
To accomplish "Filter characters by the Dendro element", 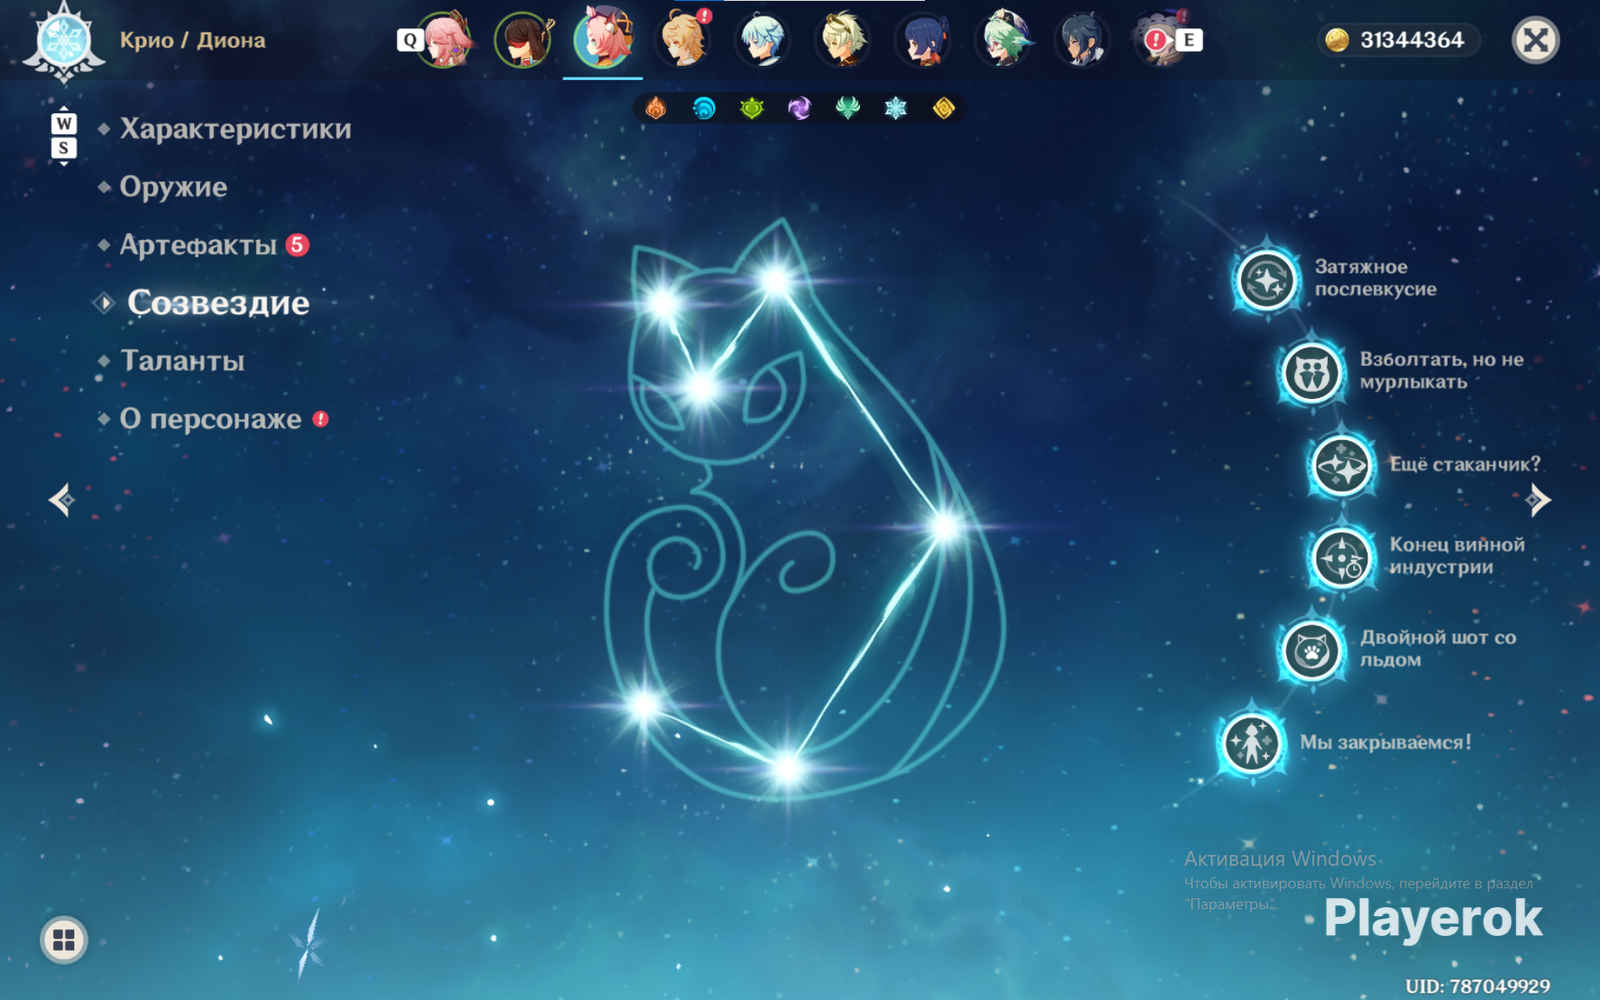I will point(752,108).
